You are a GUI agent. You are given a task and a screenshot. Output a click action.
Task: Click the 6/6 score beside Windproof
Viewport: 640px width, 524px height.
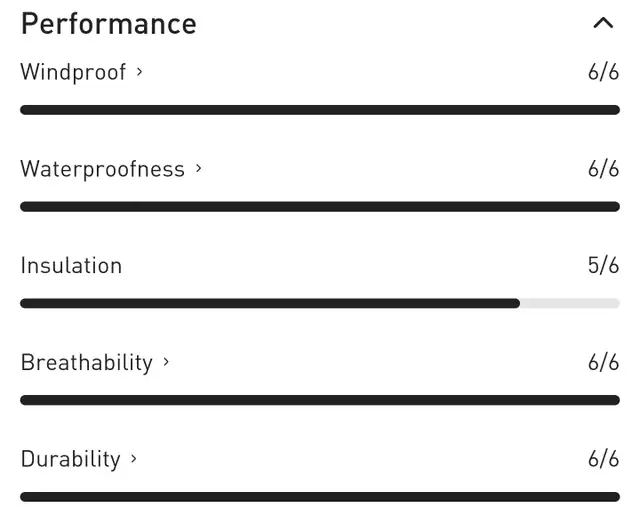603,72
